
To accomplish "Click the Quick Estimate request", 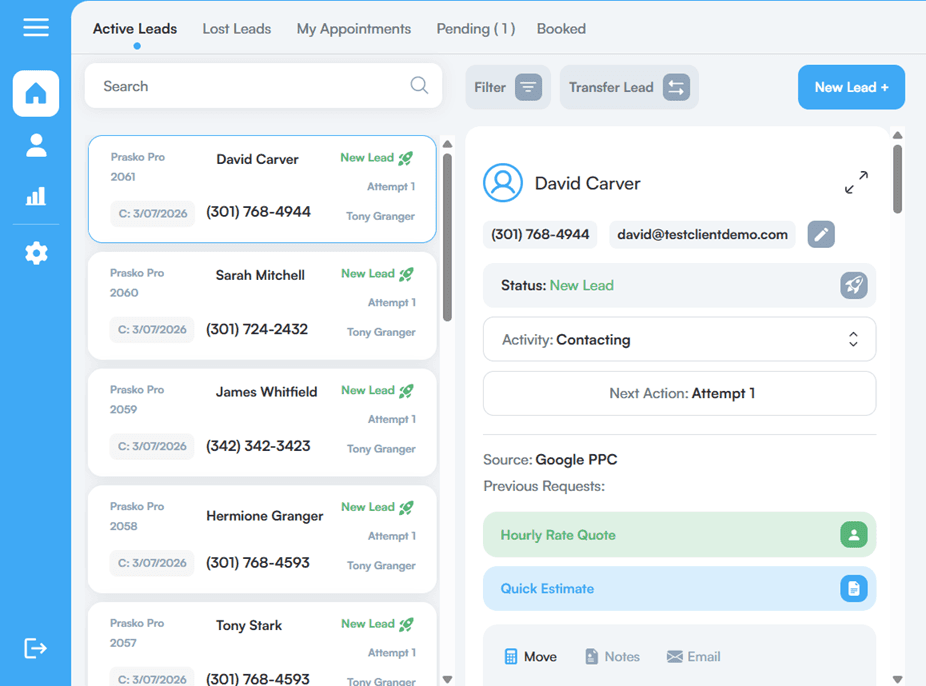I will pyautogui.click(x=678, y=589).
